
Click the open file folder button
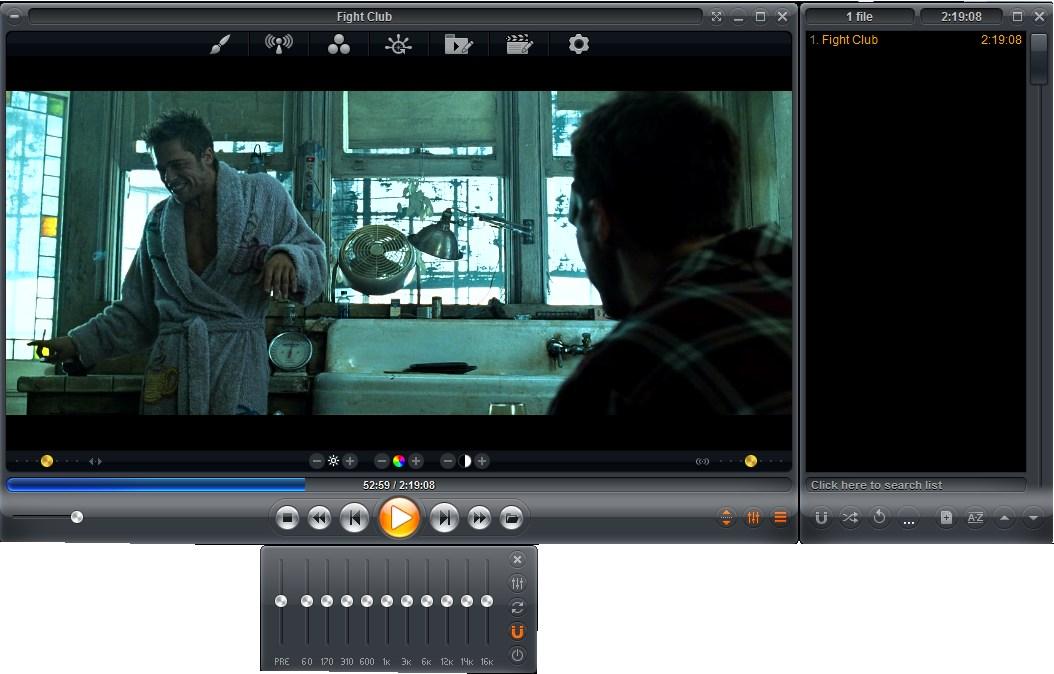511,518
